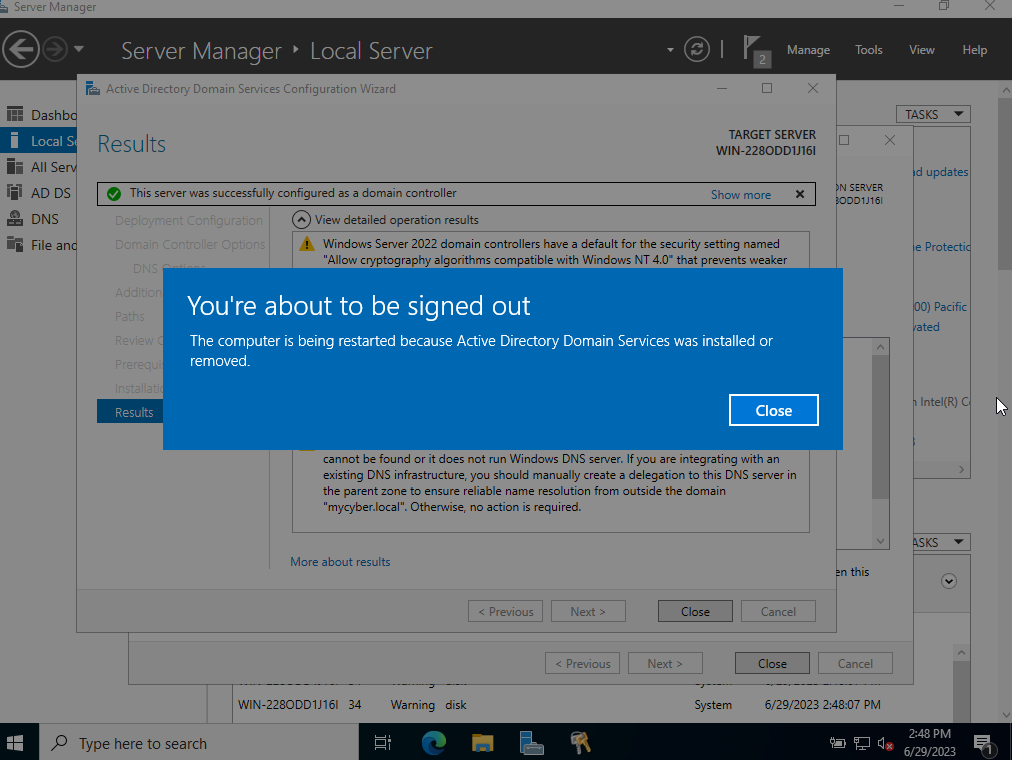Click the taskbar search box
Screen dimensions: 1012x760
(199, 743)
